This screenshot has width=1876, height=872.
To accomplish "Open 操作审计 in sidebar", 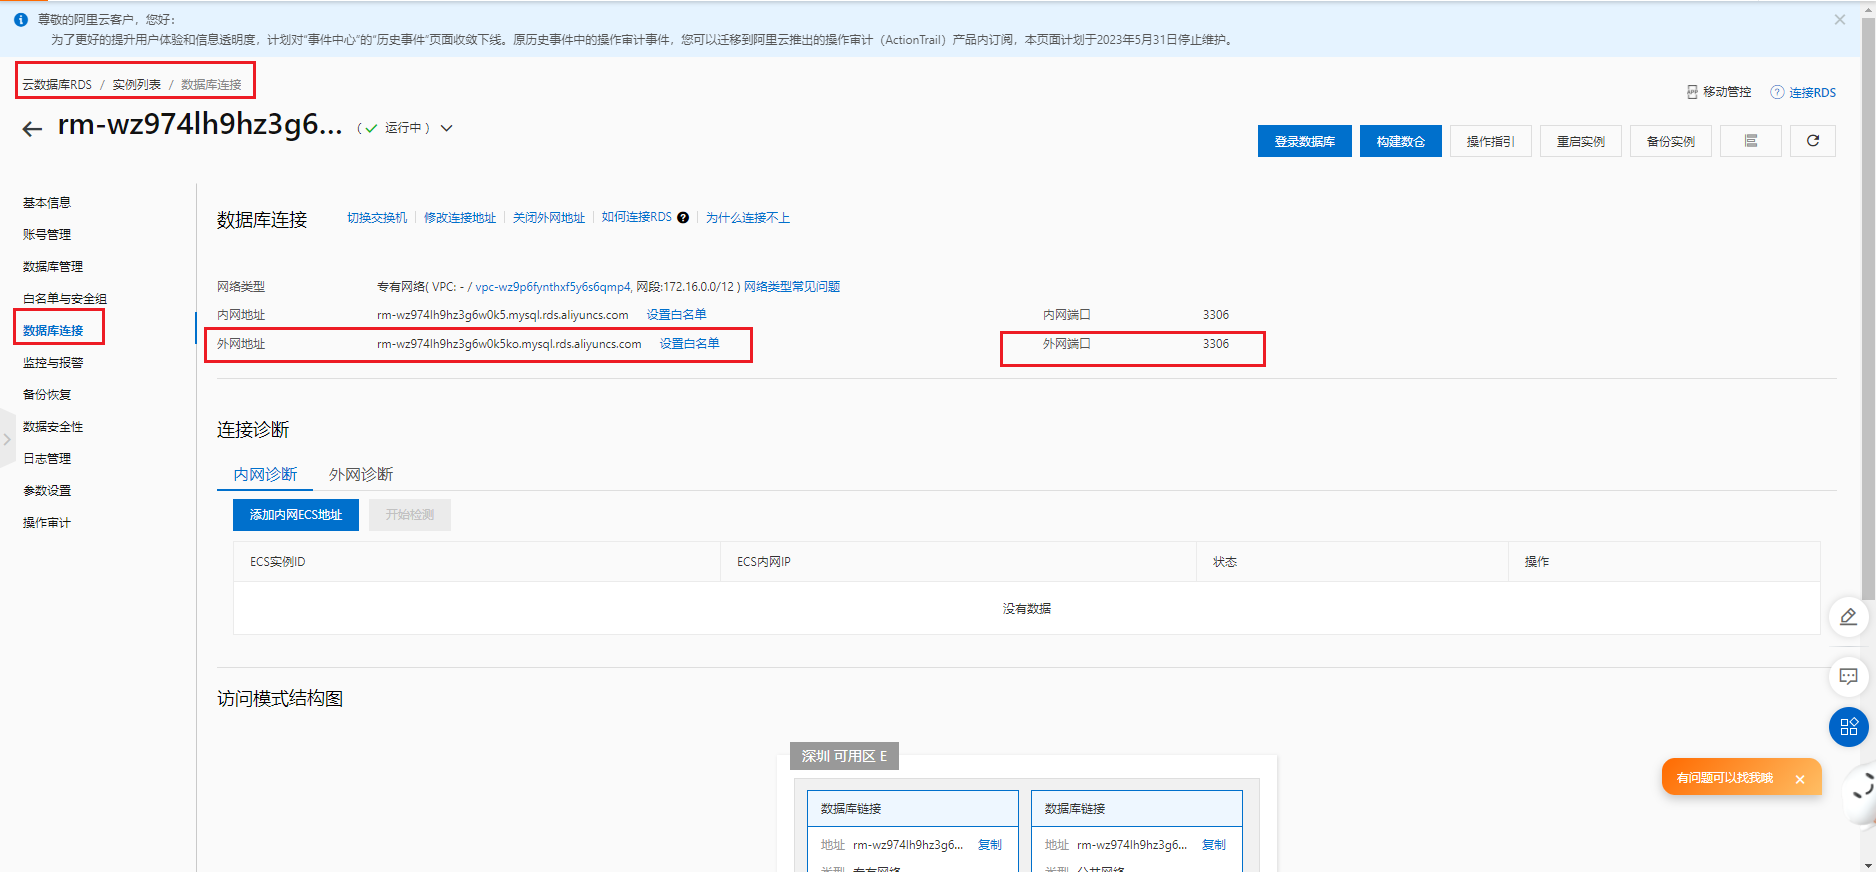I will [x=47, y=522].
